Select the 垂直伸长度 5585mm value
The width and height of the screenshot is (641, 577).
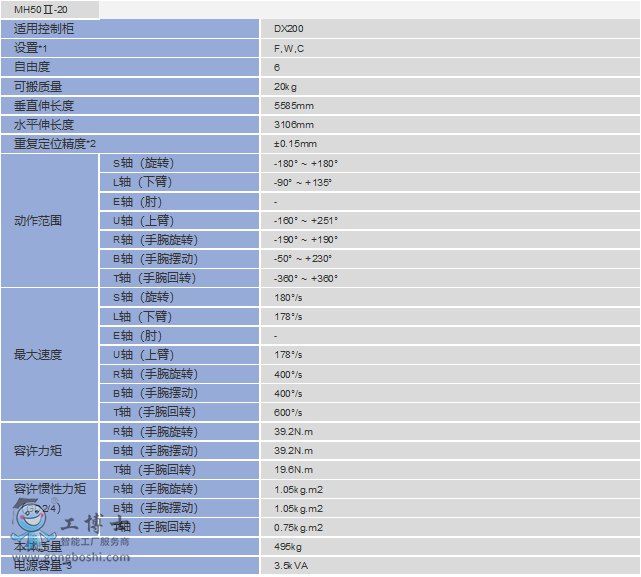tap(293, 106)
